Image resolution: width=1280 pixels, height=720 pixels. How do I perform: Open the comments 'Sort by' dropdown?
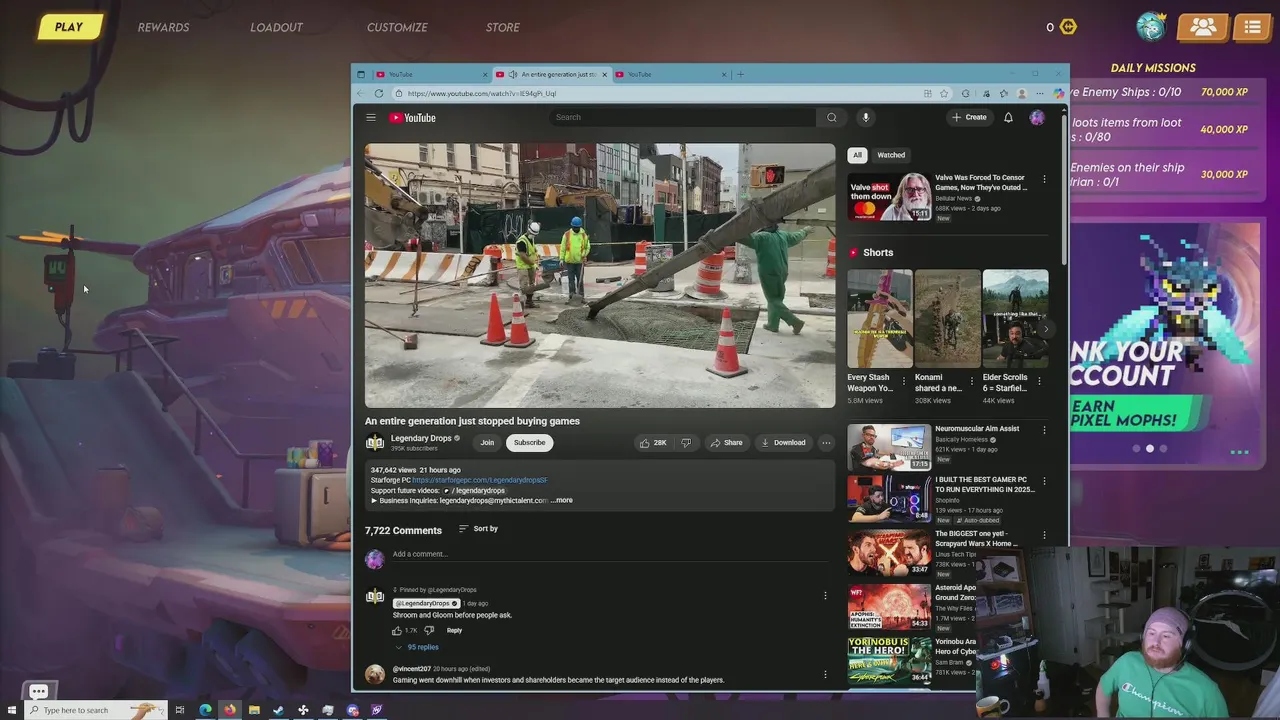click(478, 528)
